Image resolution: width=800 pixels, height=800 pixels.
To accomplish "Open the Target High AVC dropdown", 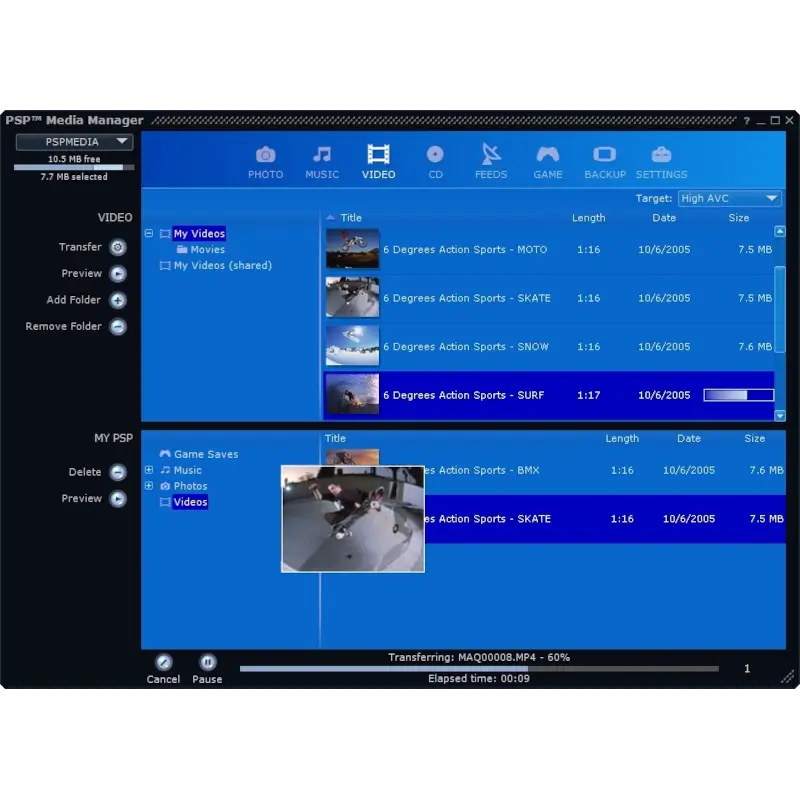I will click(x=730, y=199).
